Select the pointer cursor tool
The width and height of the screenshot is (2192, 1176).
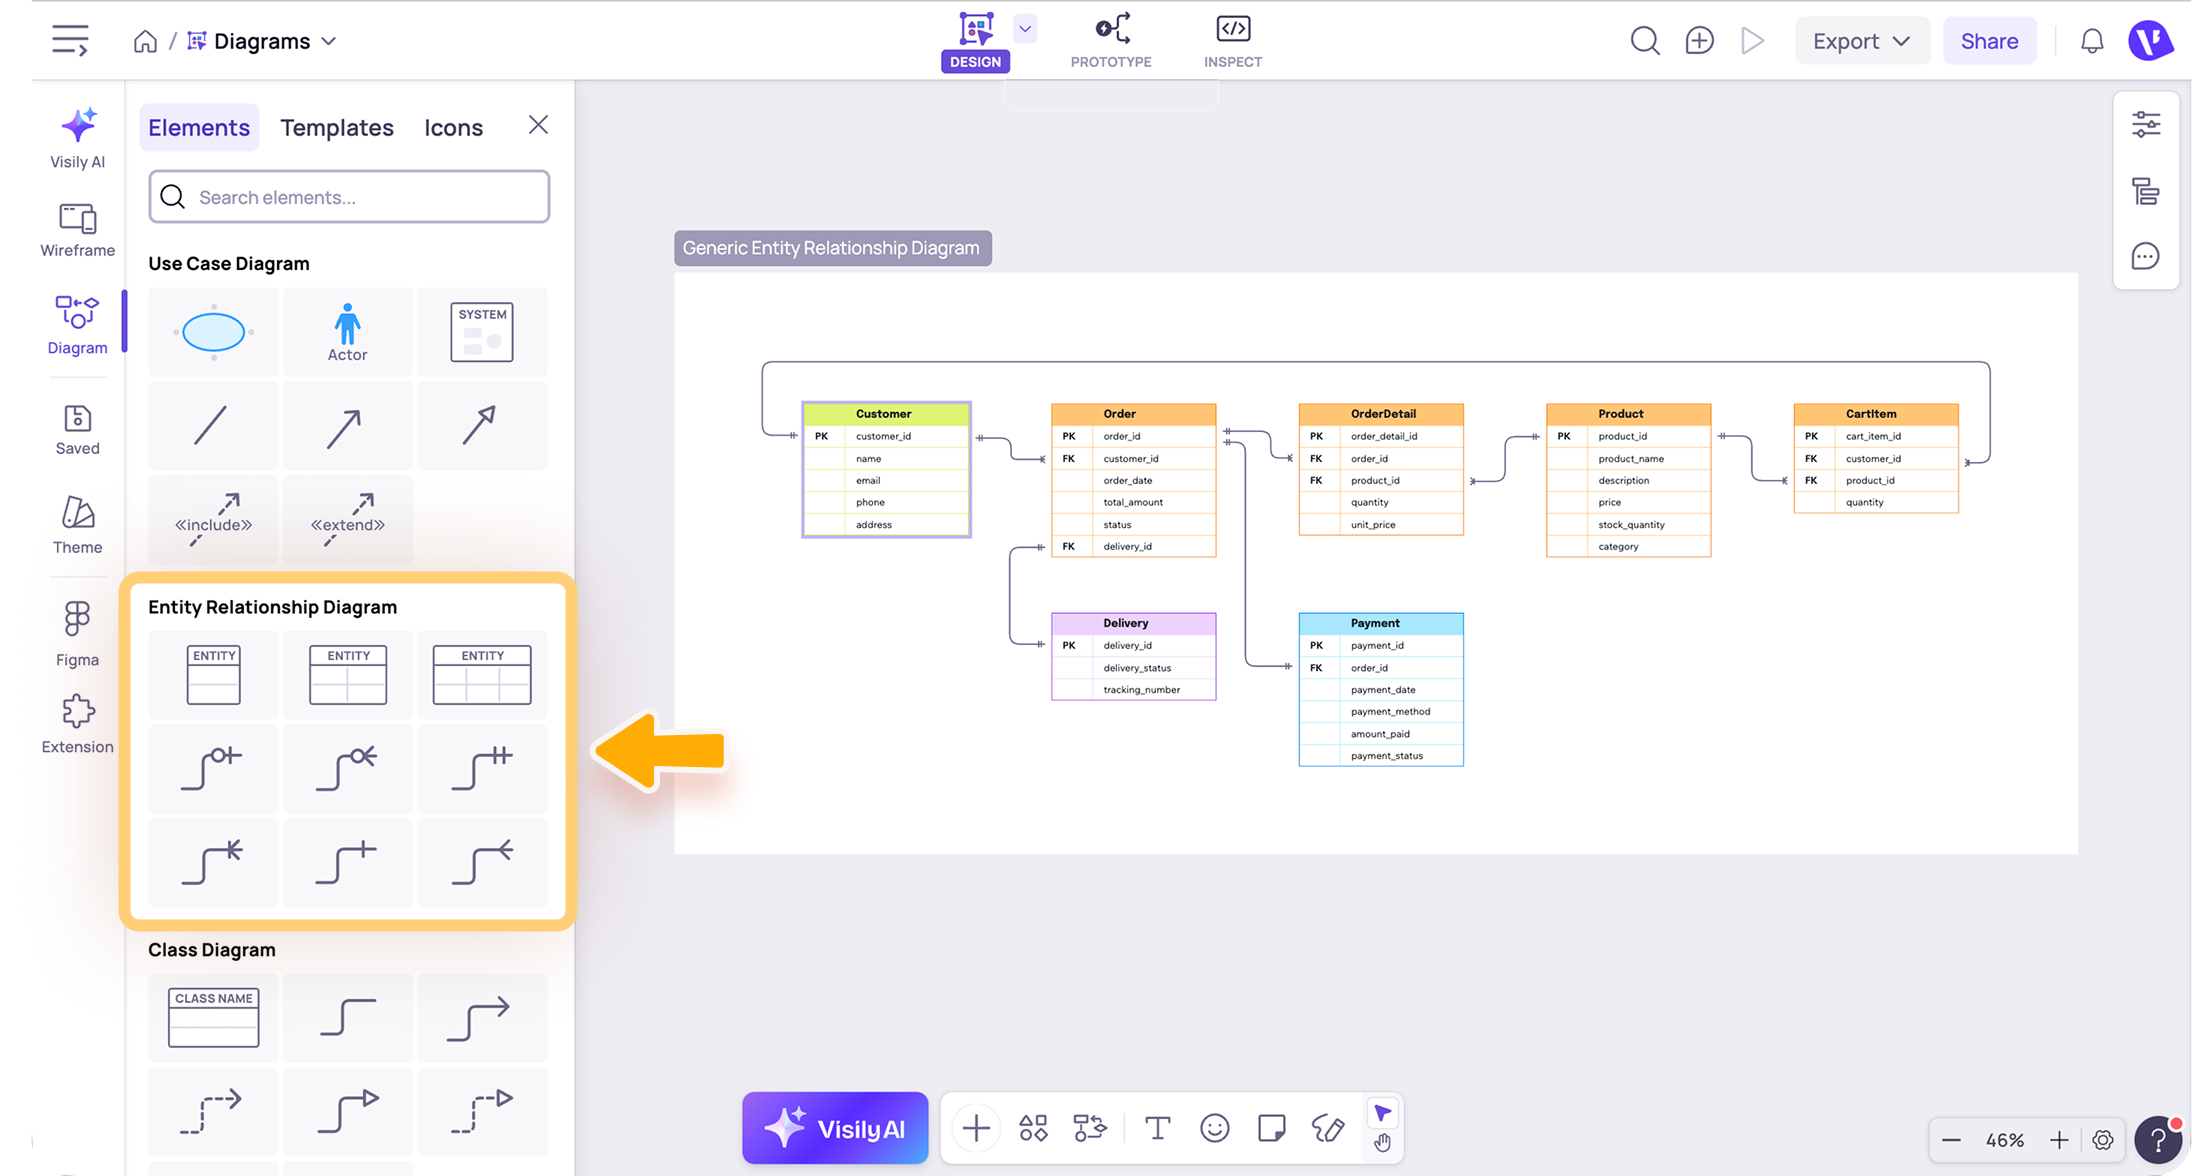pos(1382,1113)
